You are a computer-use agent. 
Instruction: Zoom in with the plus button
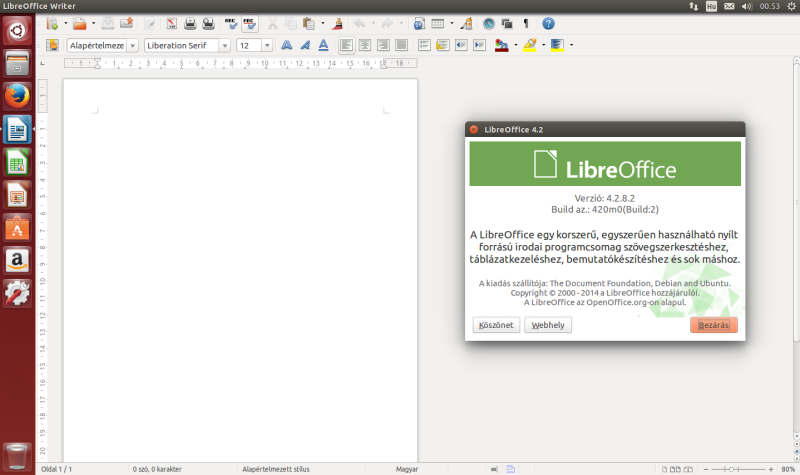click(770, 469)
